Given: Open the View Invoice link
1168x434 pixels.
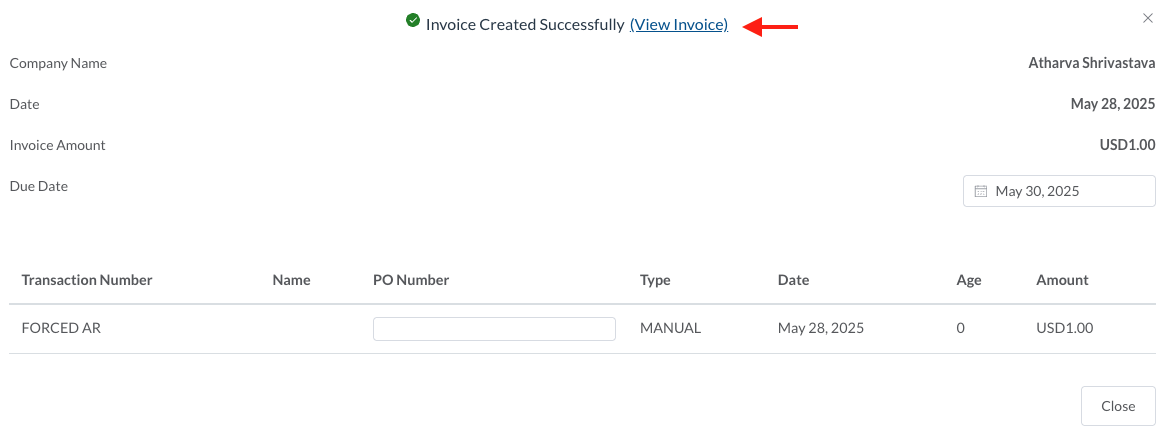Looking at the screenshot, I should 678,25.
